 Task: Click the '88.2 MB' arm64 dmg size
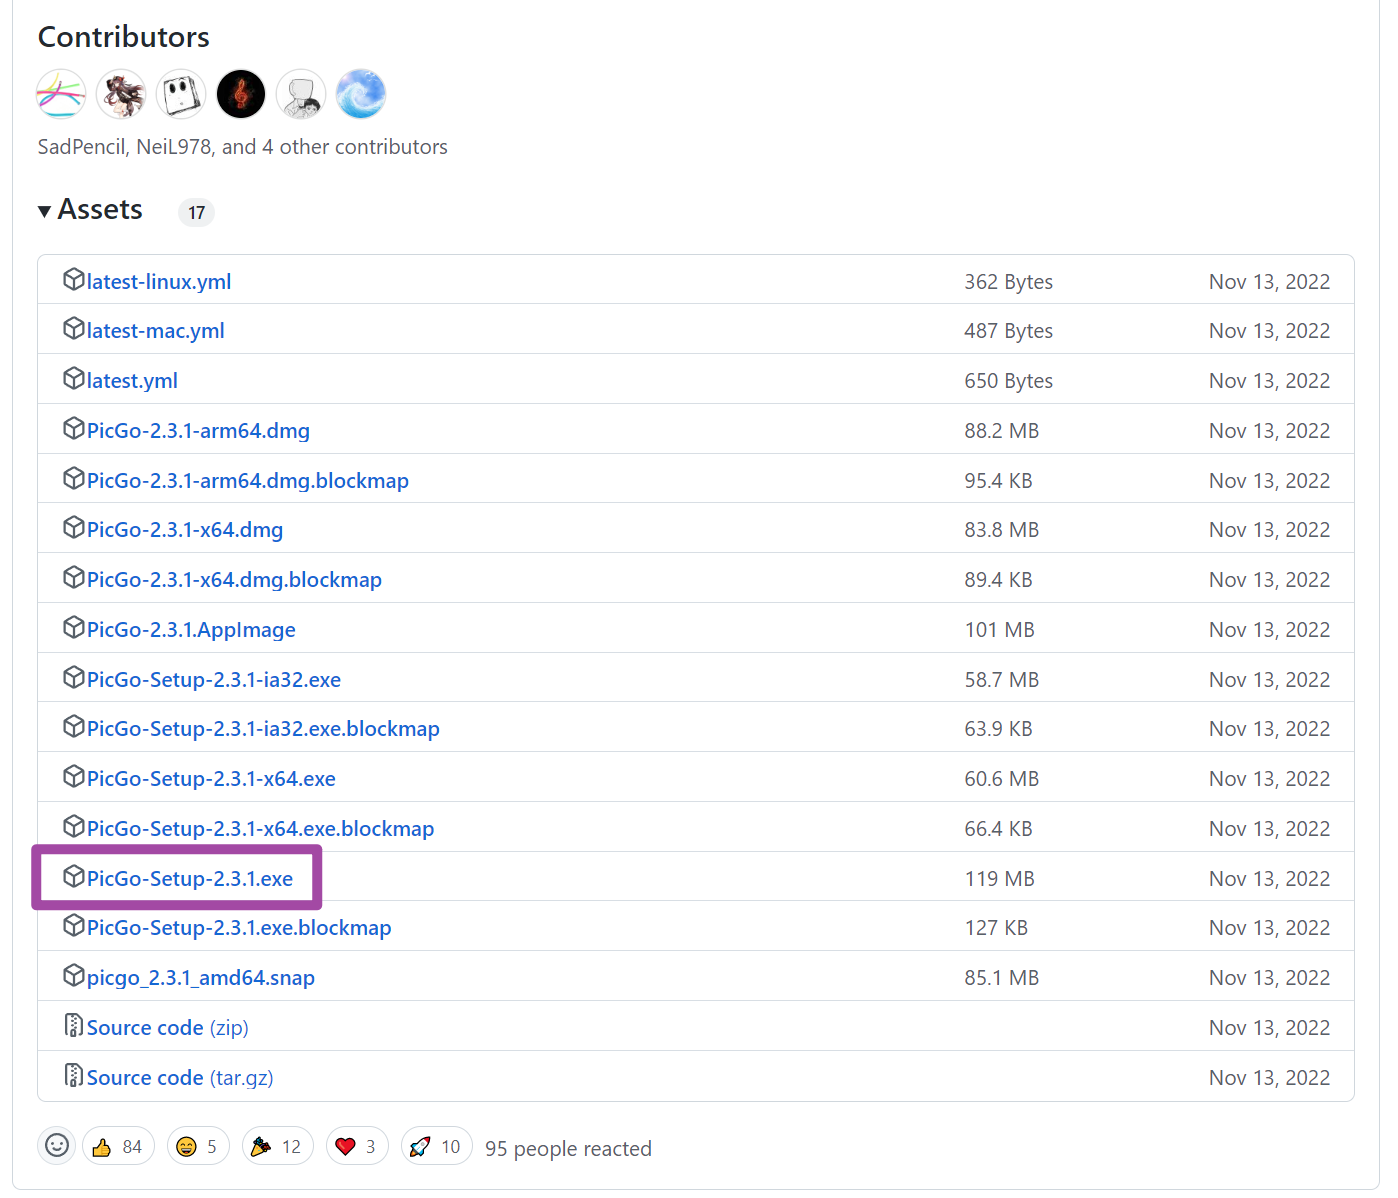(x=1001, y=431)
